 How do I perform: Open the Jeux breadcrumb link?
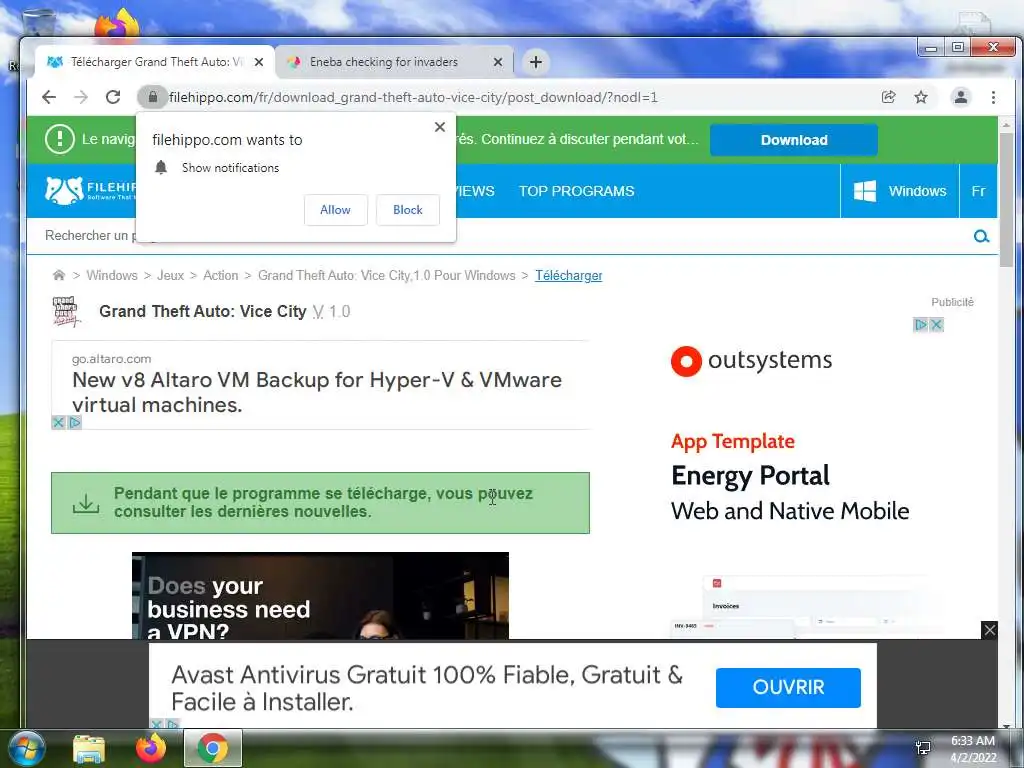click(170, 276)
